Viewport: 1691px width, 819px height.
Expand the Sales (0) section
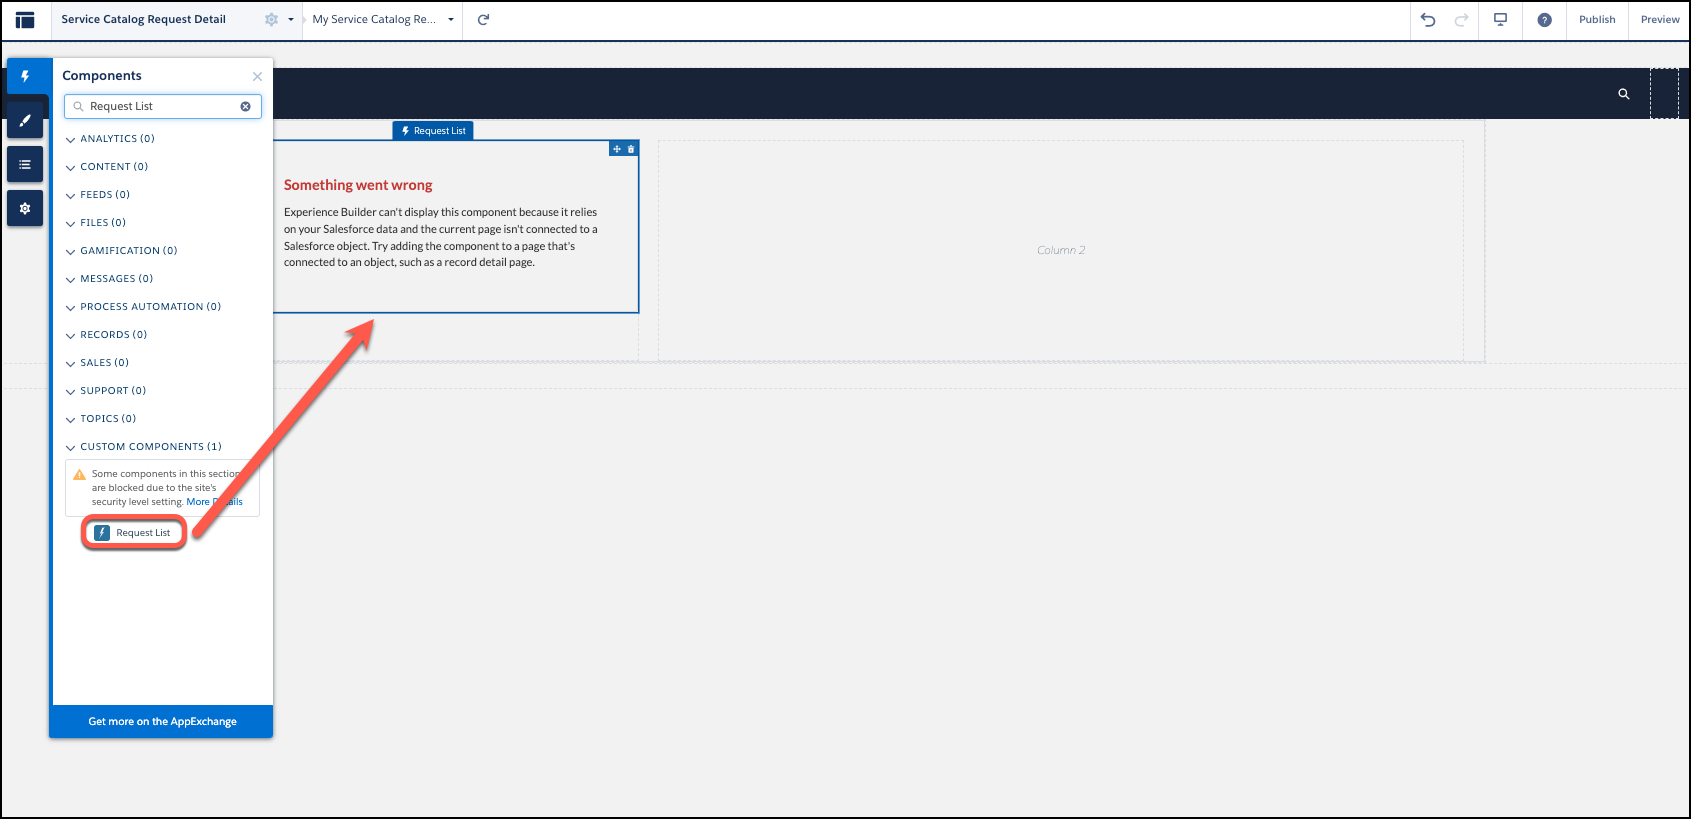[97, 363]
